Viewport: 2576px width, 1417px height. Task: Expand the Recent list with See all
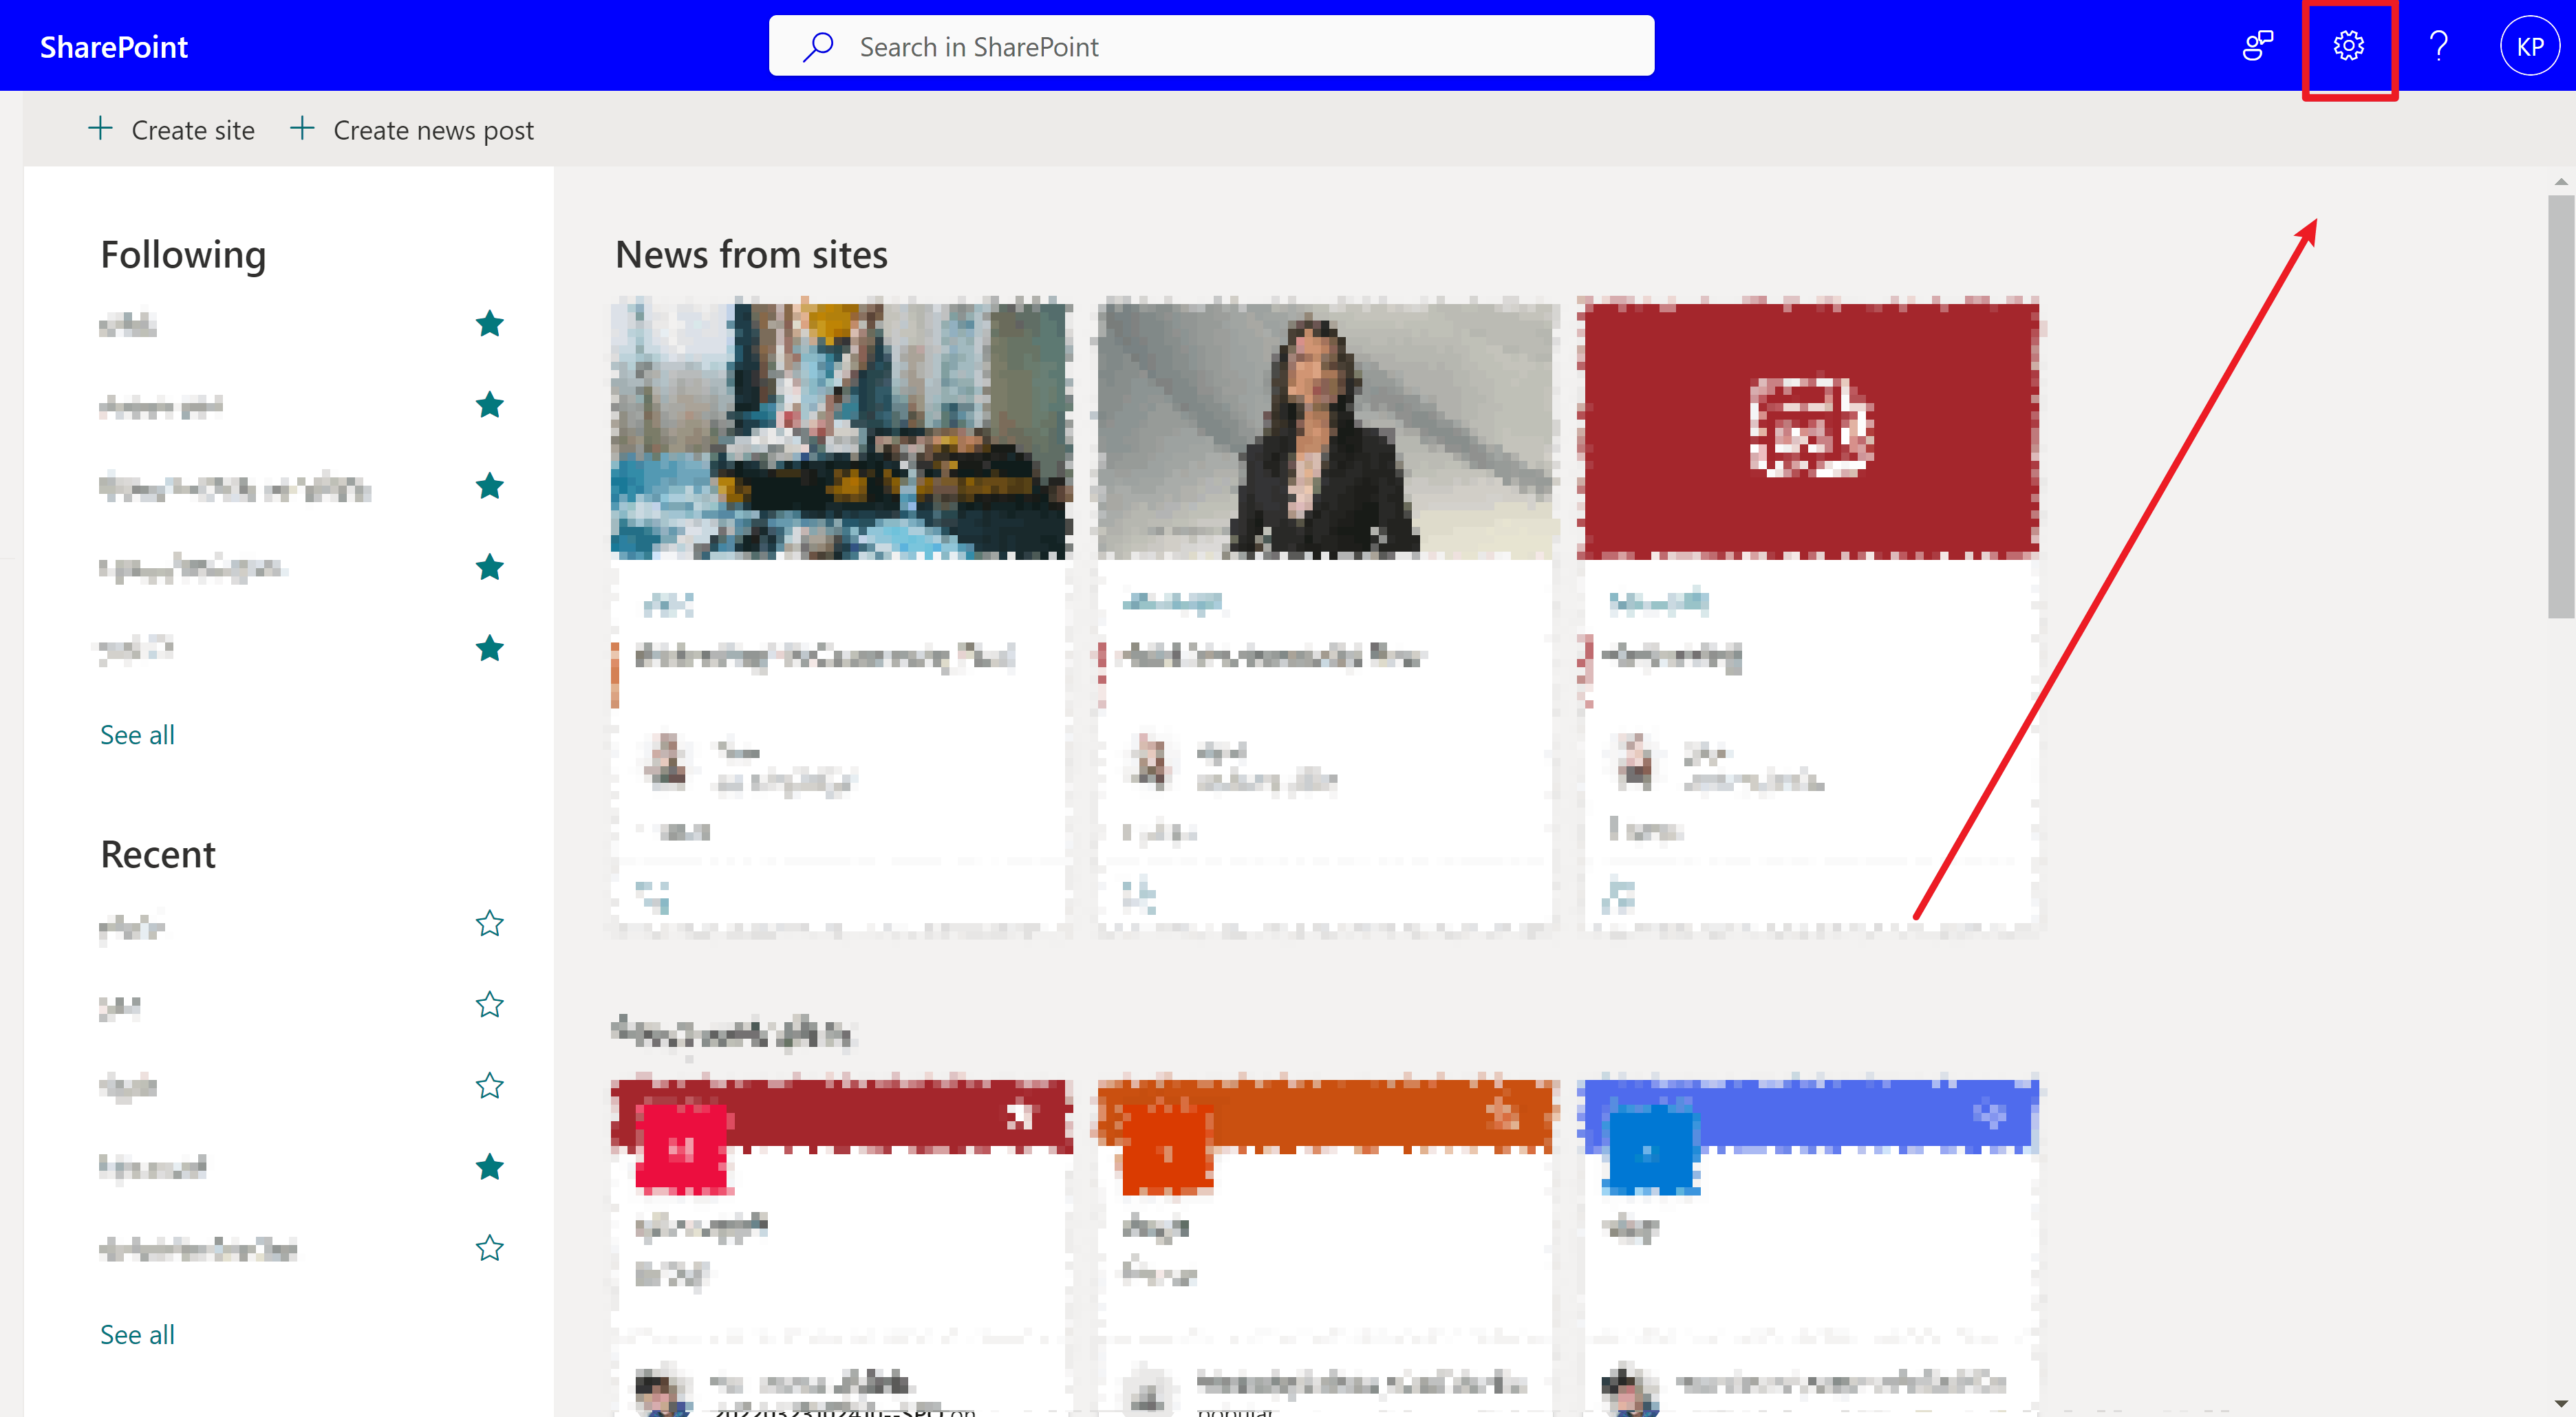point(137,1335)
